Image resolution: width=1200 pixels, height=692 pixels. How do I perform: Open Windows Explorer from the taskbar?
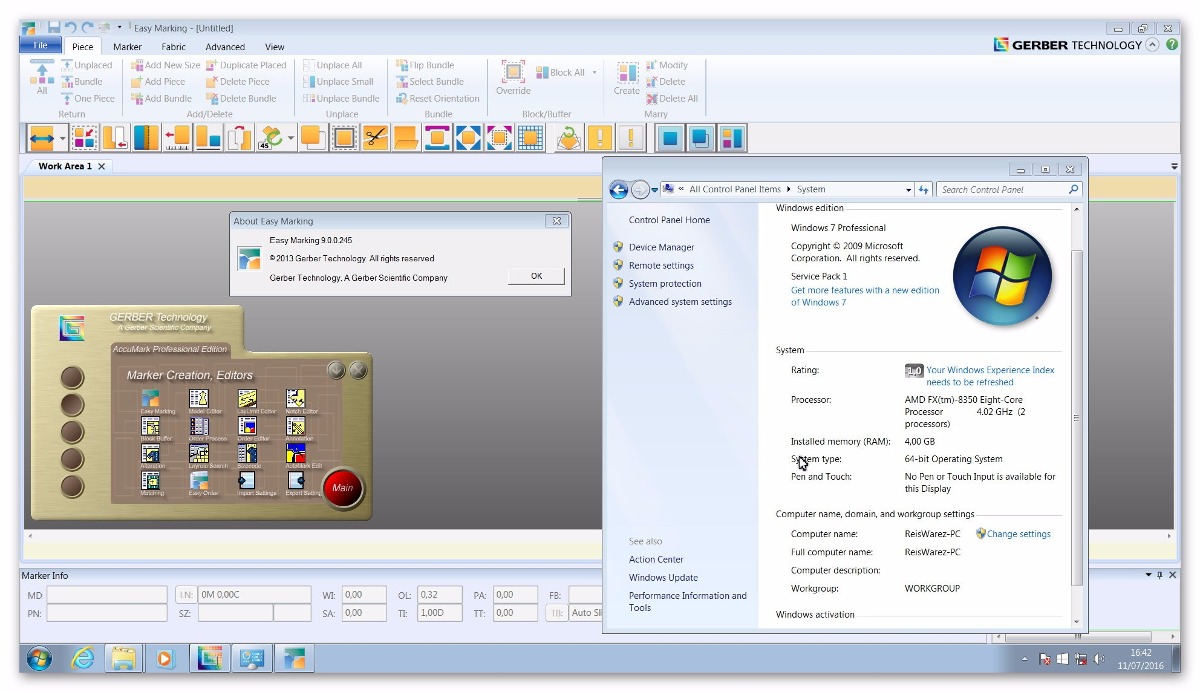point(124,658)
